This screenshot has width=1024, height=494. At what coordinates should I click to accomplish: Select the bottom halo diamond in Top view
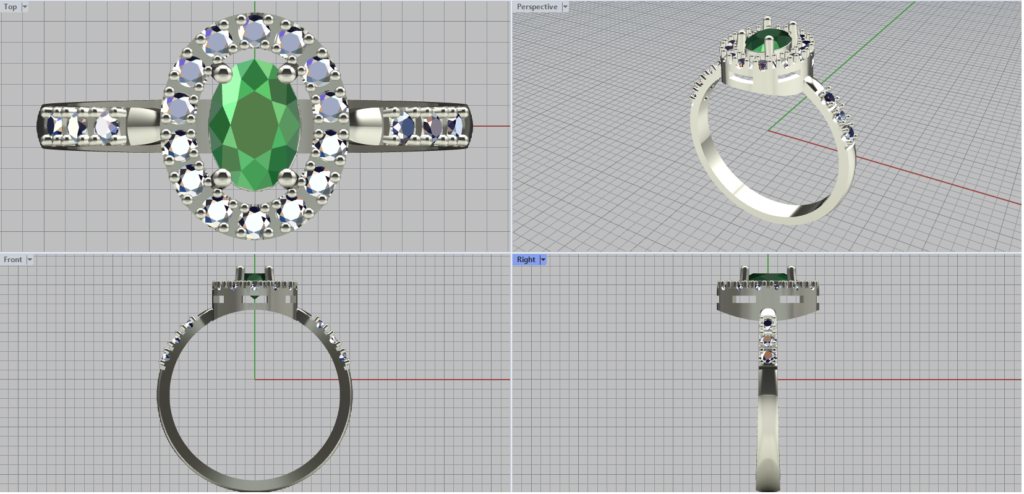click(255, 219)
